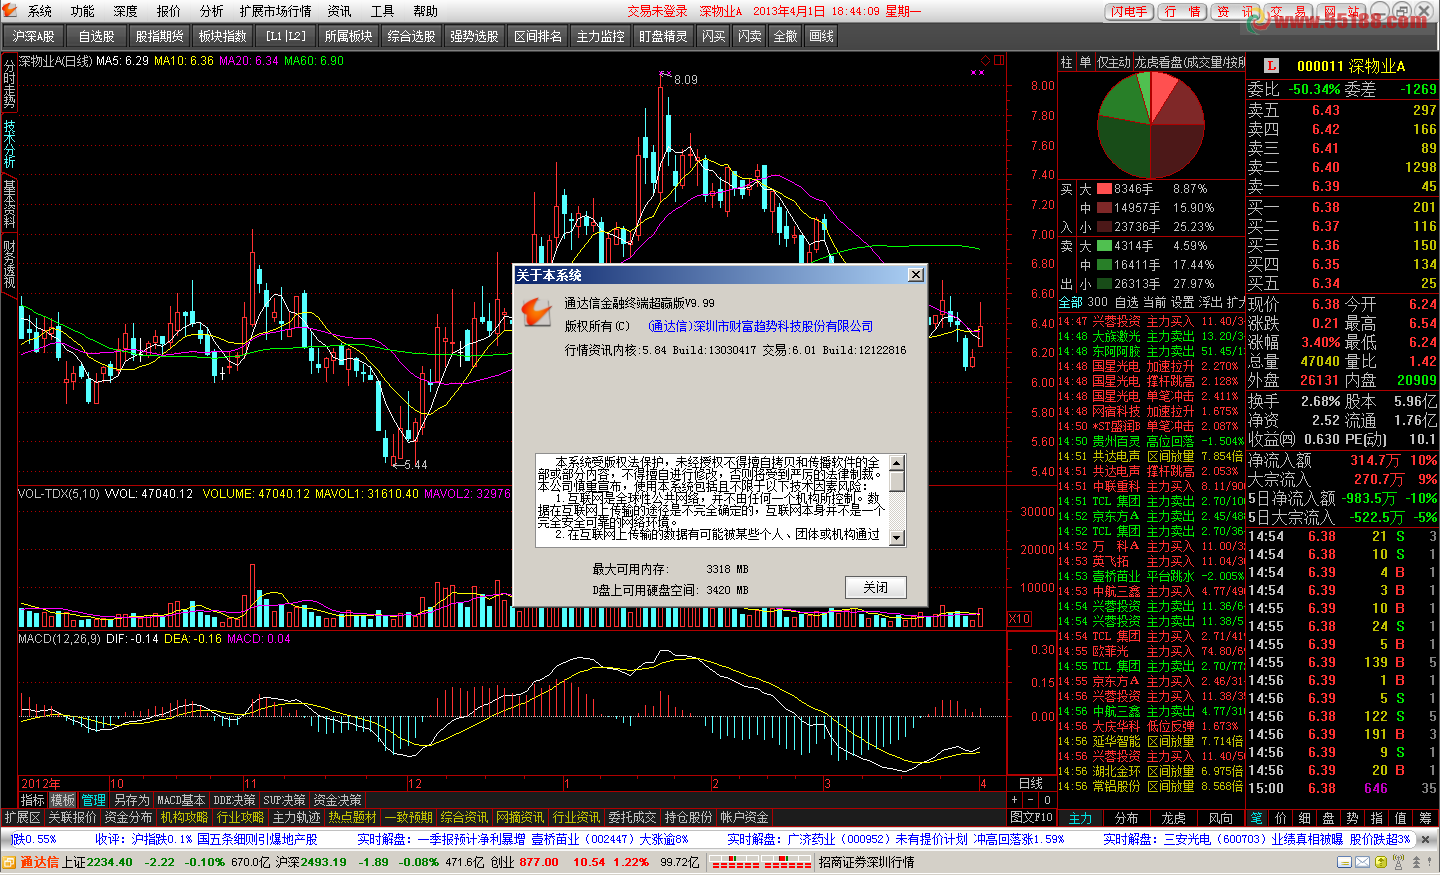This screenshot has height=875, width=1440.
Task: Click the 强势选股 toolbar button
Action: (x=475, y=36)
